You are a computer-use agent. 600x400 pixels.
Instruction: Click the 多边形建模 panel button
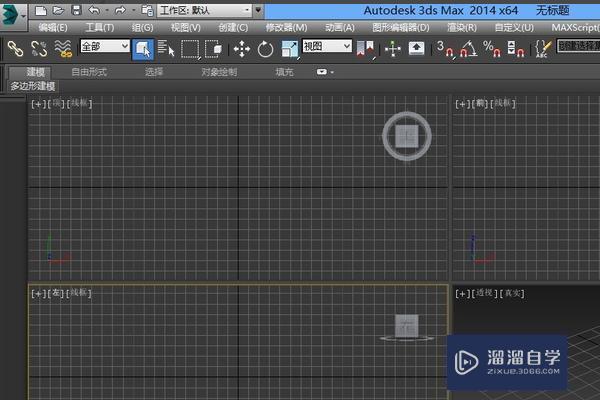(33, 86)
